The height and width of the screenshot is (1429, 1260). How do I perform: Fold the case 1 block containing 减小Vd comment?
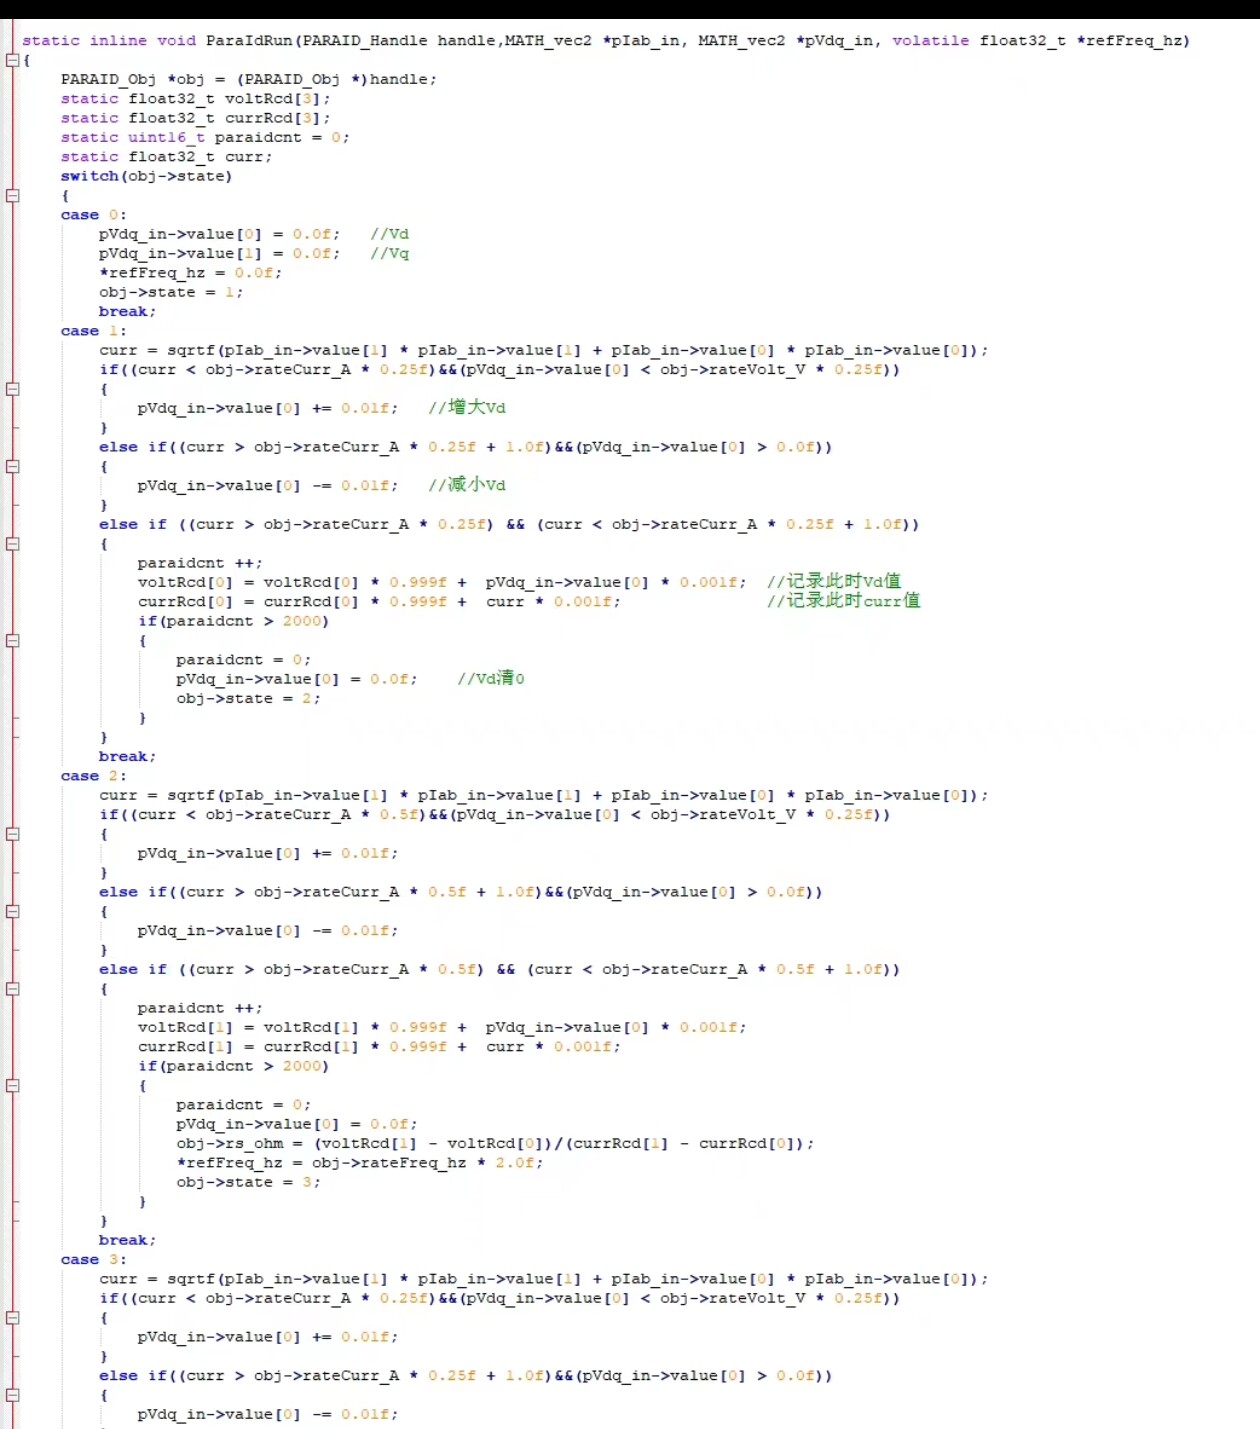tap(12, 466)
